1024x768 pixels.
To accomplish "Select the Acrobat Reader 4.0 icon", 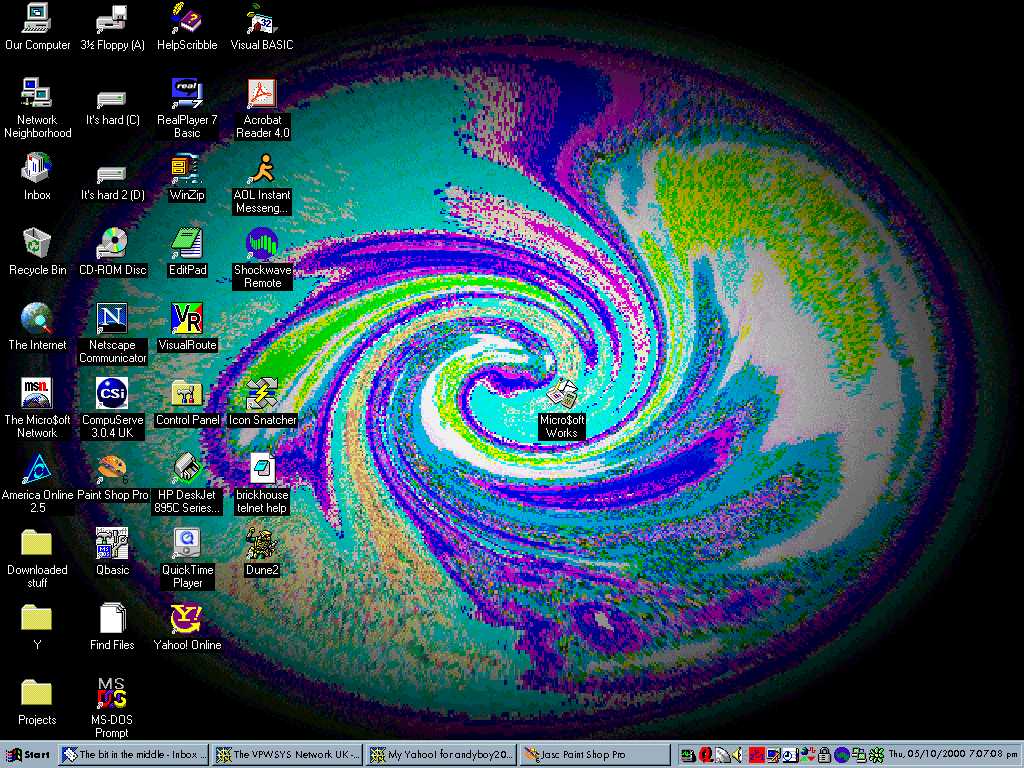I will coord(262,94).
